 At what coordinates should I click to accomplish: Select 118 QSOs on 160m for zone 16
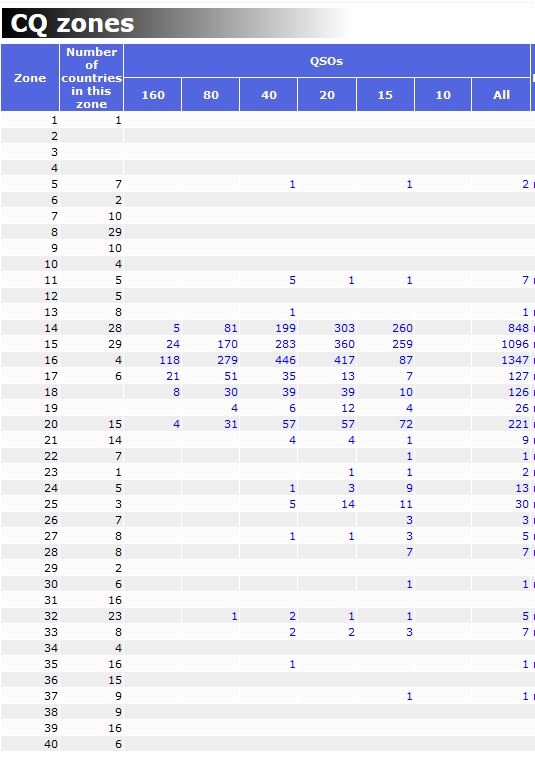tap(170, 360)
